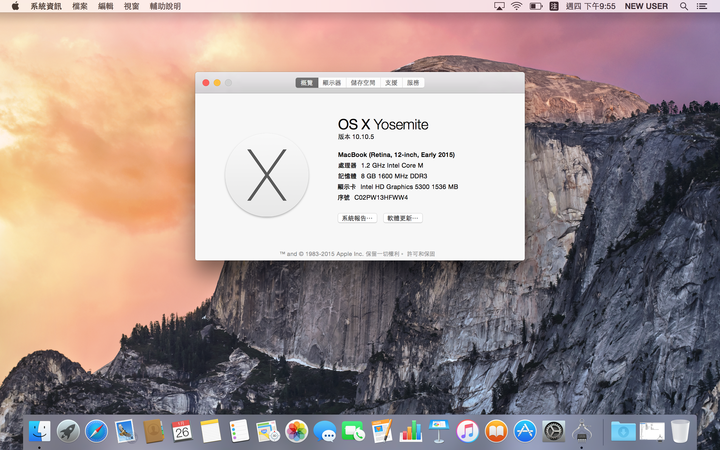Image resolution: width=720 pixels, height=450 pixels.
Task: Click 軟體更新… button
Action: [x=403, y=218]
